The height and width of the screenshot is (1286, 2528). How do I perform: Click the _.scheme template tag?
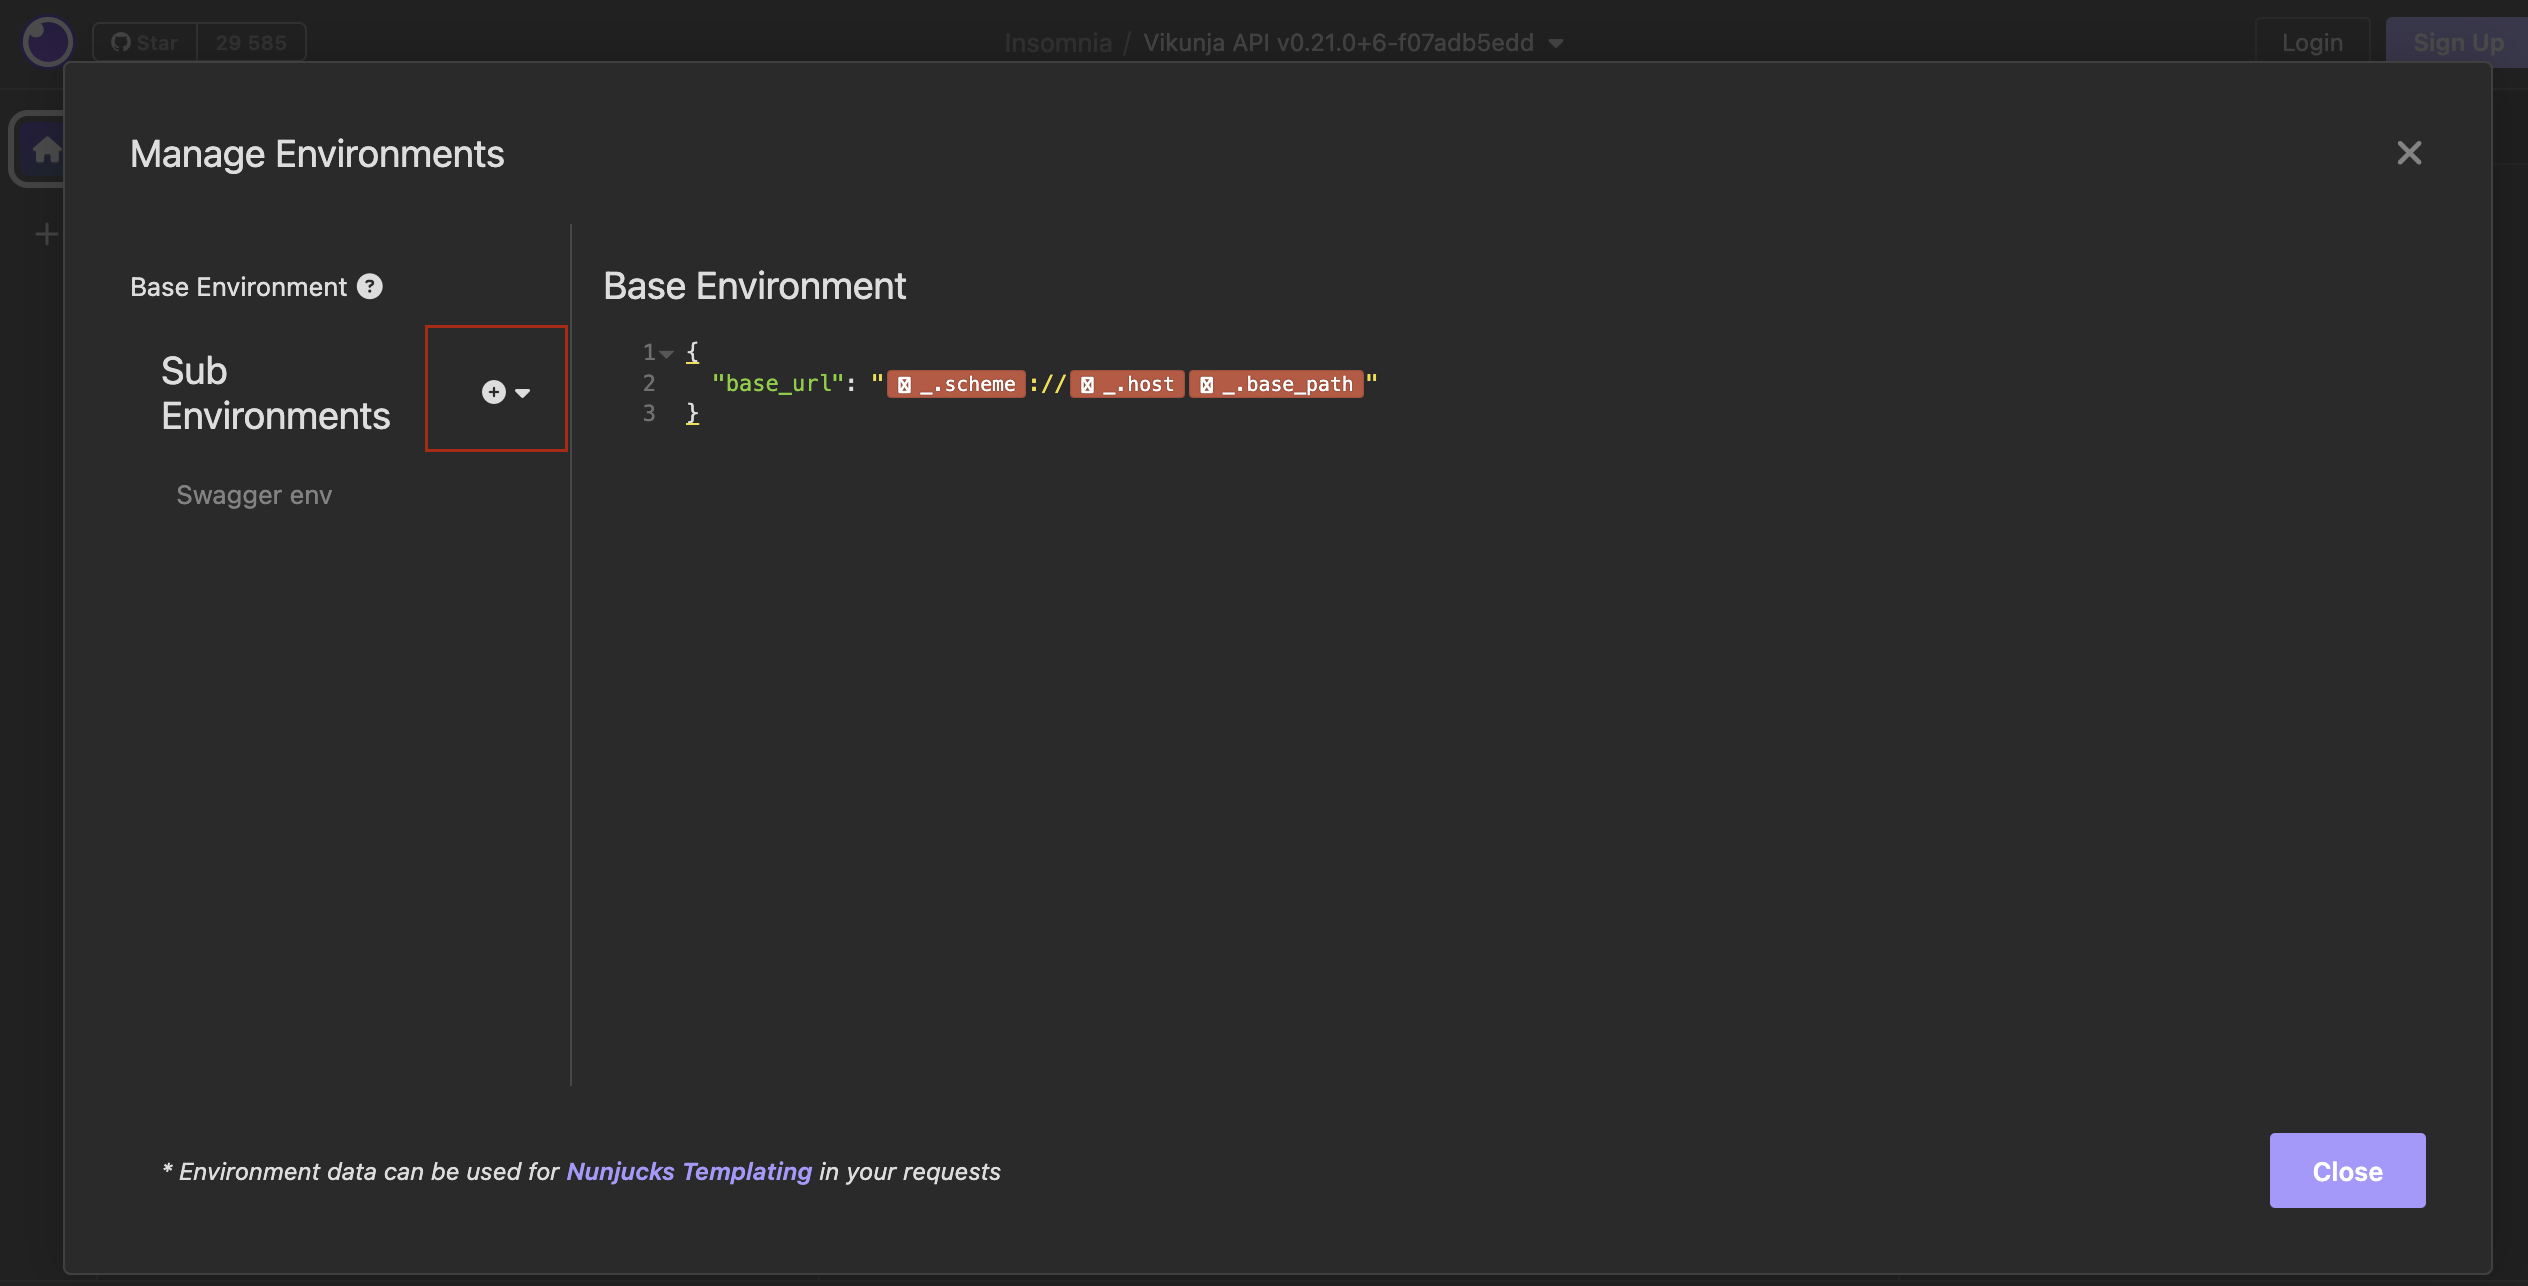pyautogui.click(x=956, y=384)
